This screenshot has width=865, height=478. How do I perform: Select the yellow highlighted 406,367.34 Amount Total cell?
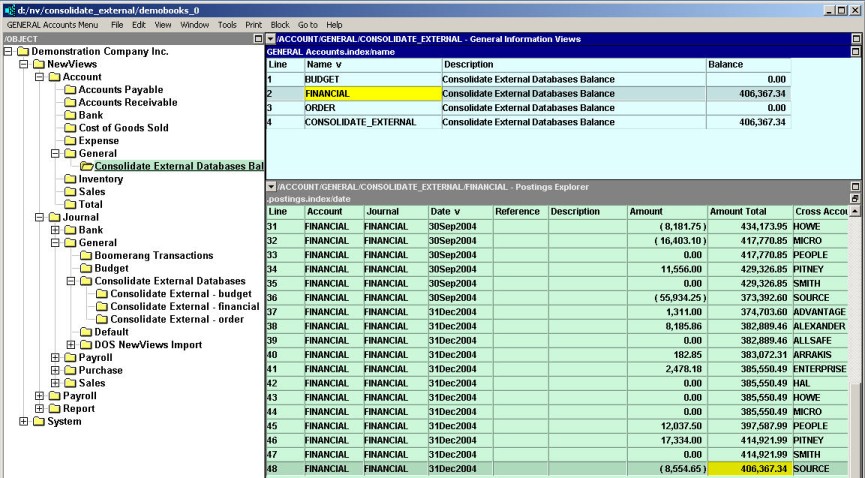[749, 469]
